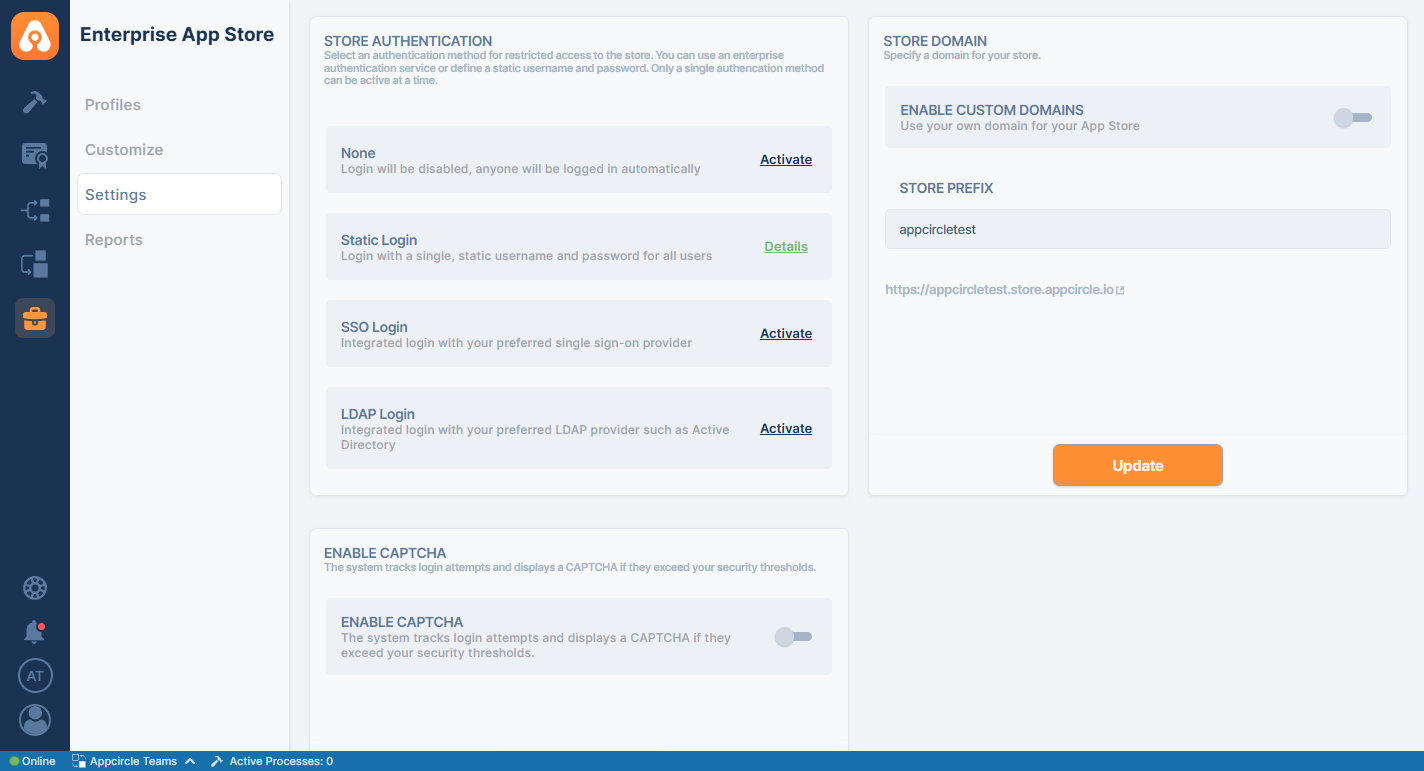Click the orange Update button
This screenshot has height=771, width=1424.
pos(1138,465)
